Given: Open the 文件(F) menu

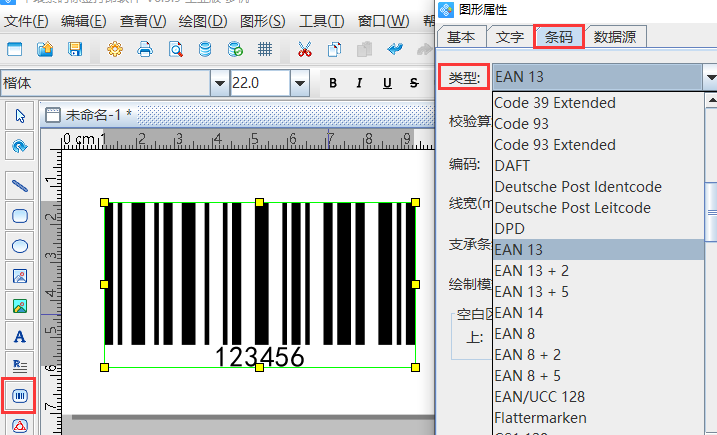Looking at the screenshot, I should tap(26, 21).
